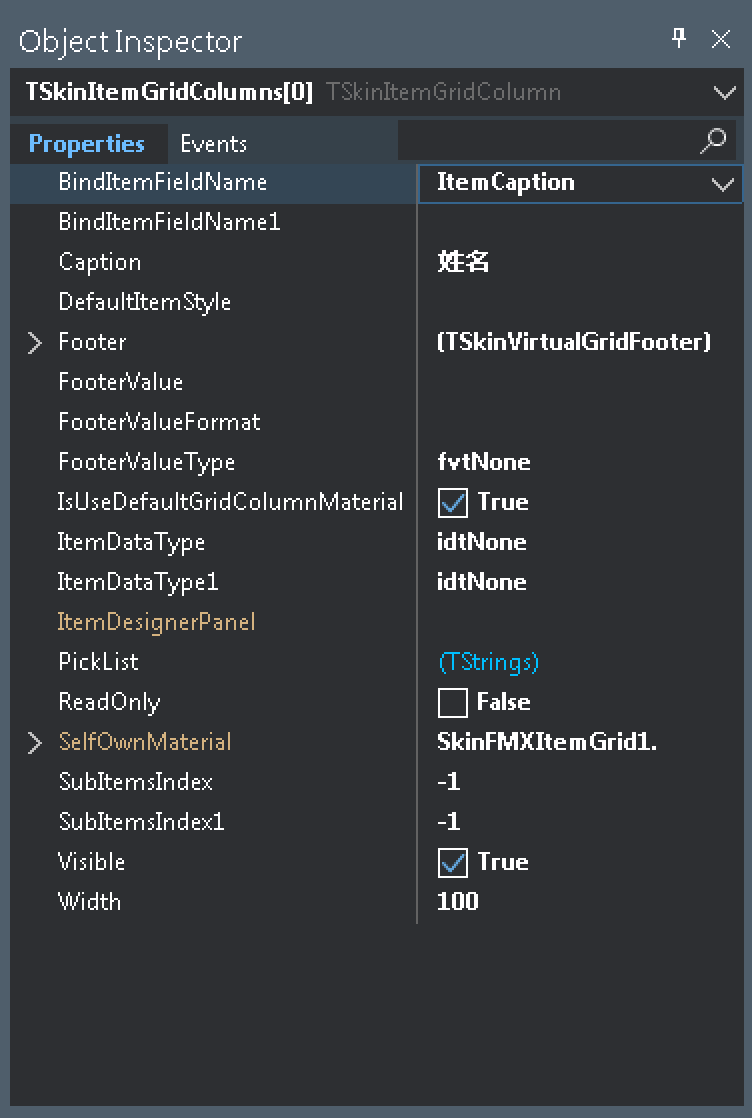Select the Width value 100
Viewport: 752px width, 1118px height.
point(458,902)
